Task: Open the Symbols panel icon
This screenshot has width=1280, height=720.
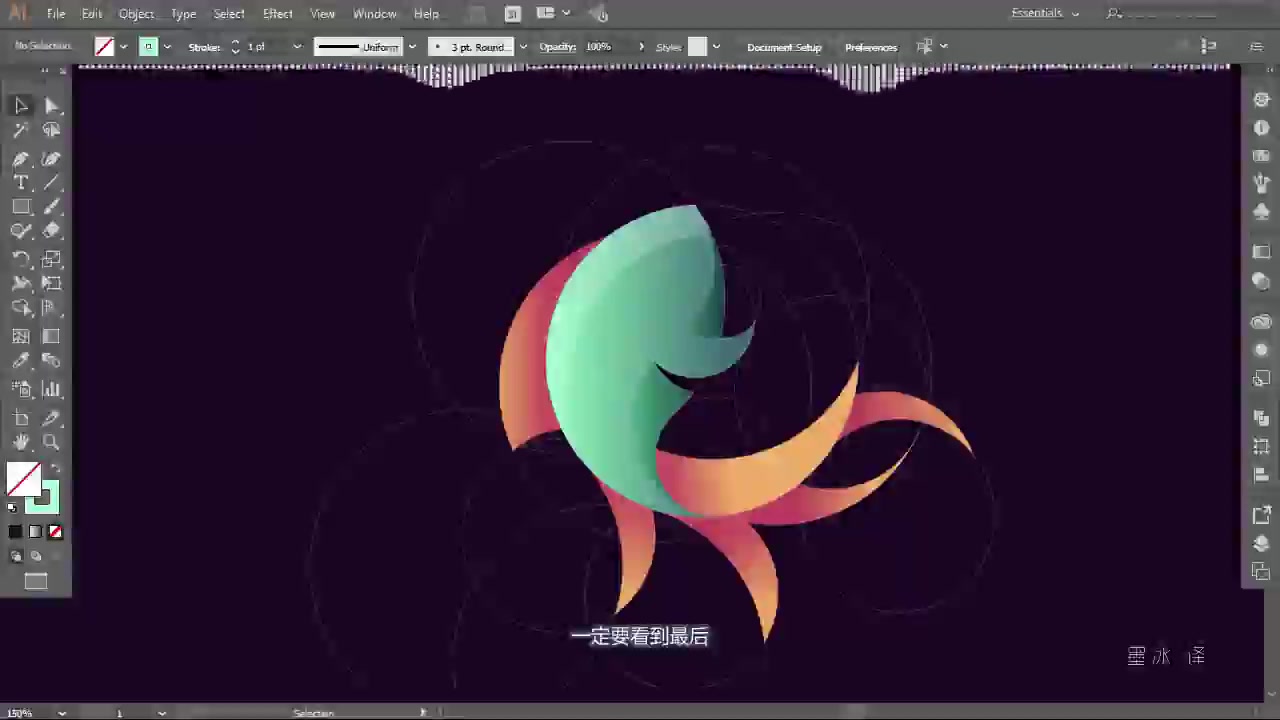Action: coord(1262,212)
